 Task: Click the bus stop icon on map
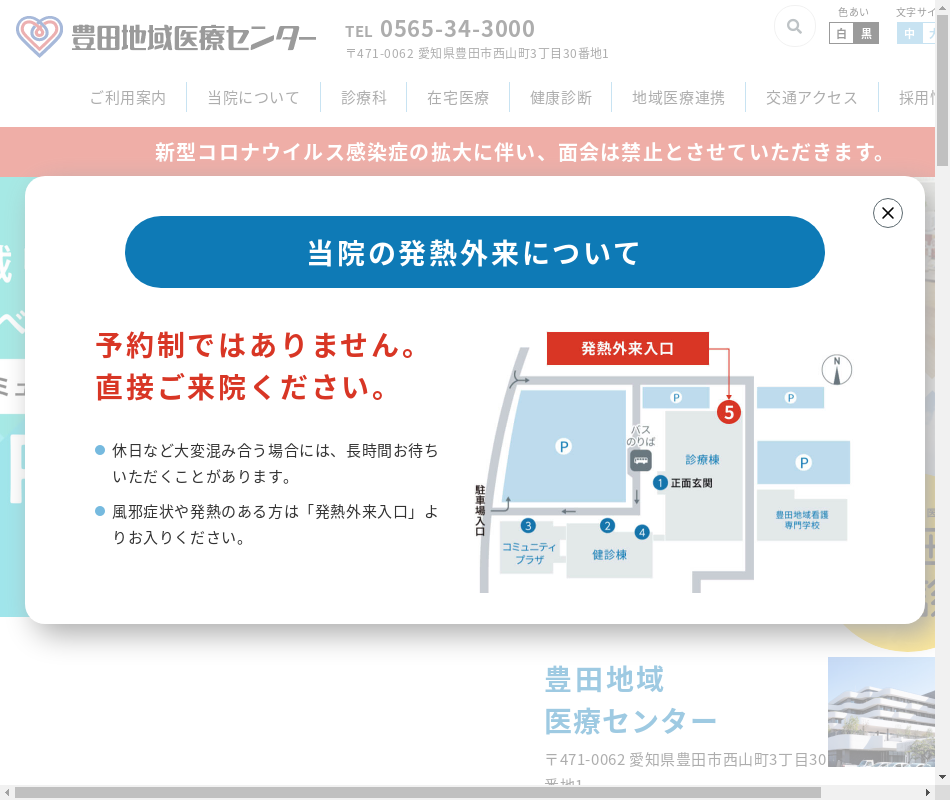(x=640, y=460)
